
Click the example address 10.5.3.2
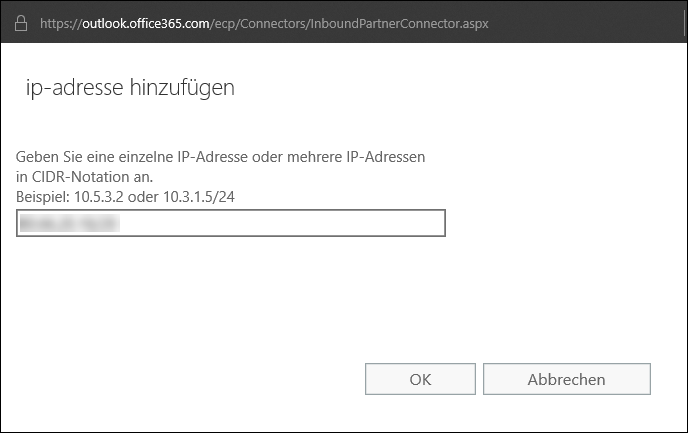click(99, 197)
